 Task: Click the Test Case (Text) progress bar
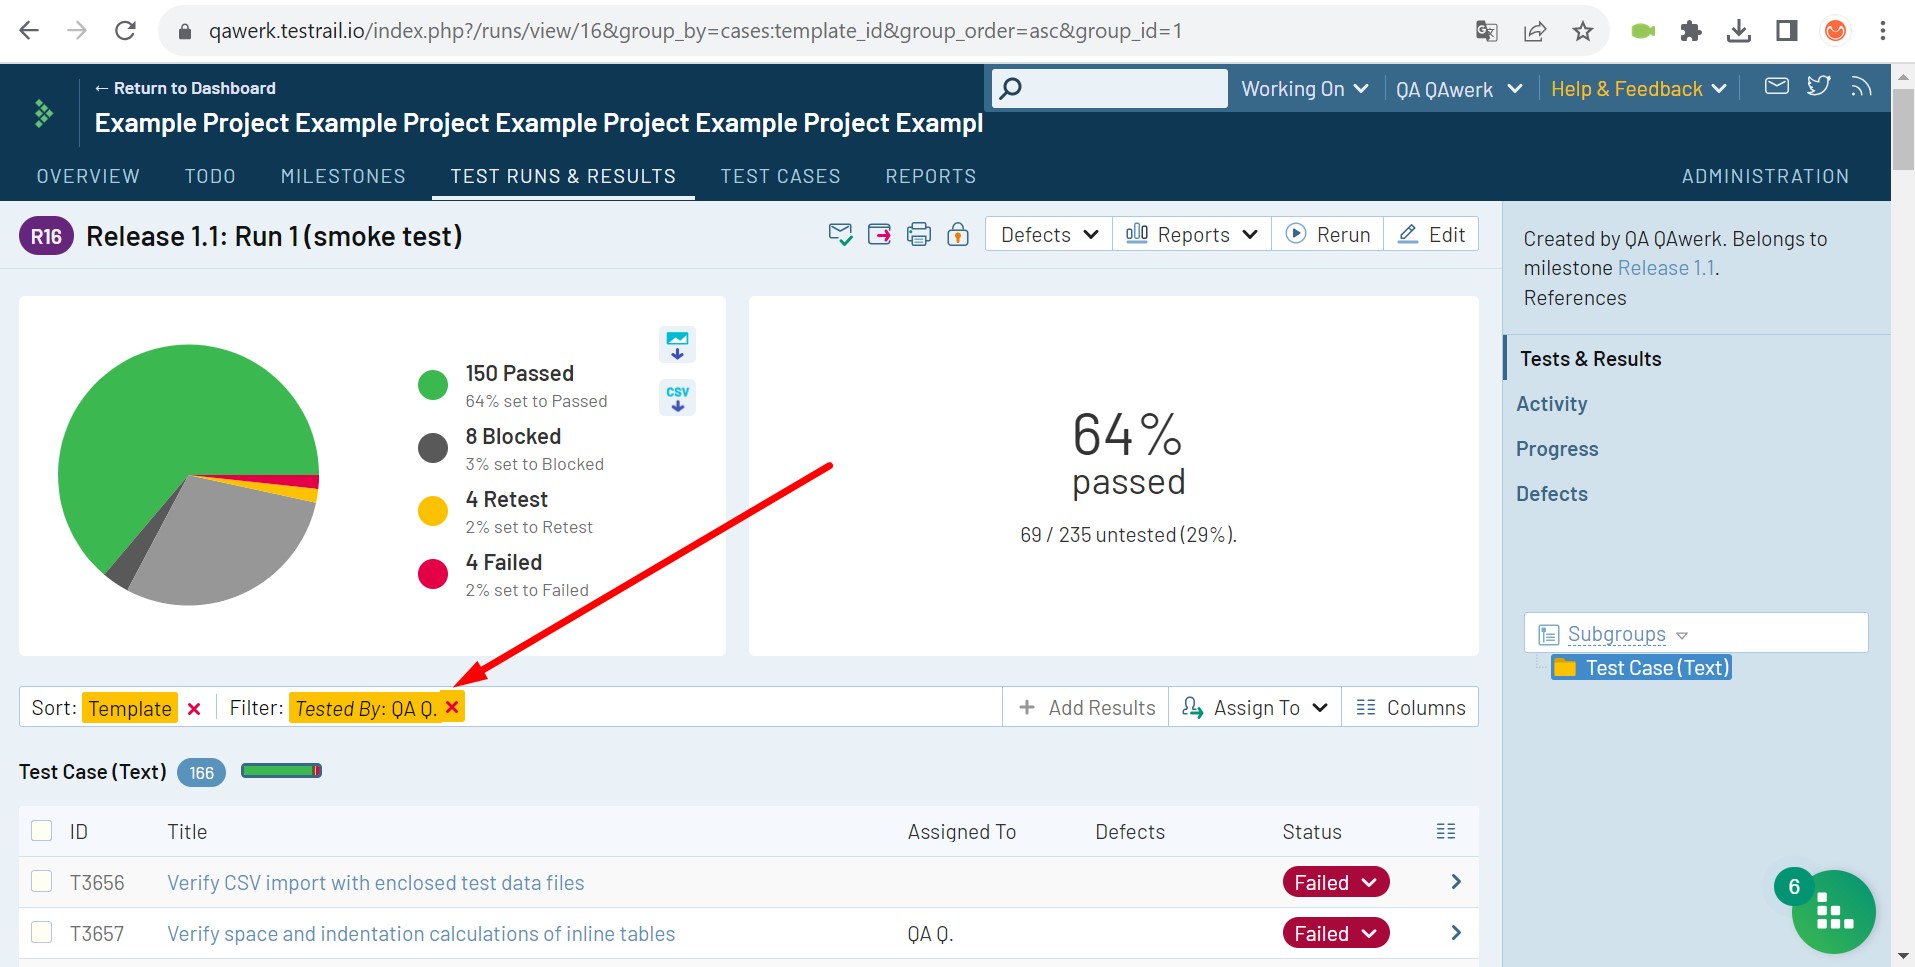click(x=281, y=771)
